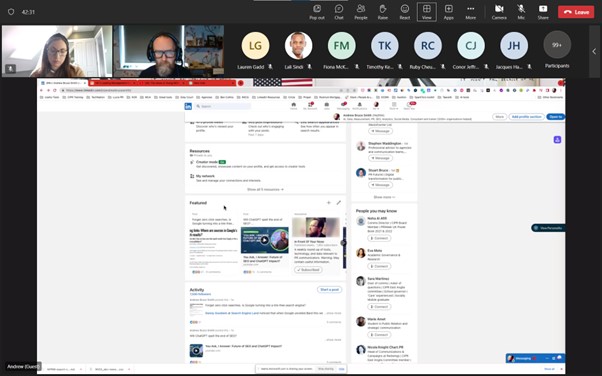The image size is (602, 376).
Task: Raise your hand in the meeting
Action: pyautogui.click(x=382, y=12)
